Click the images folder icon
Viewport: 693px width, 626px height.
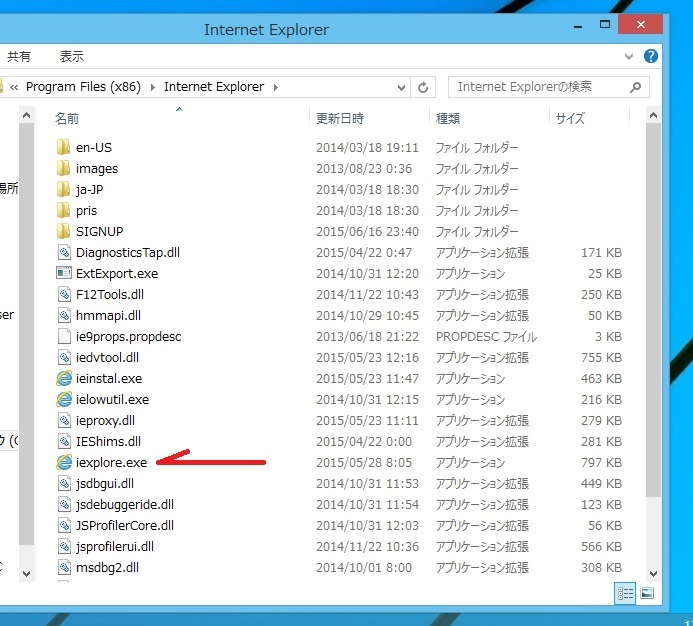[63, 168]
